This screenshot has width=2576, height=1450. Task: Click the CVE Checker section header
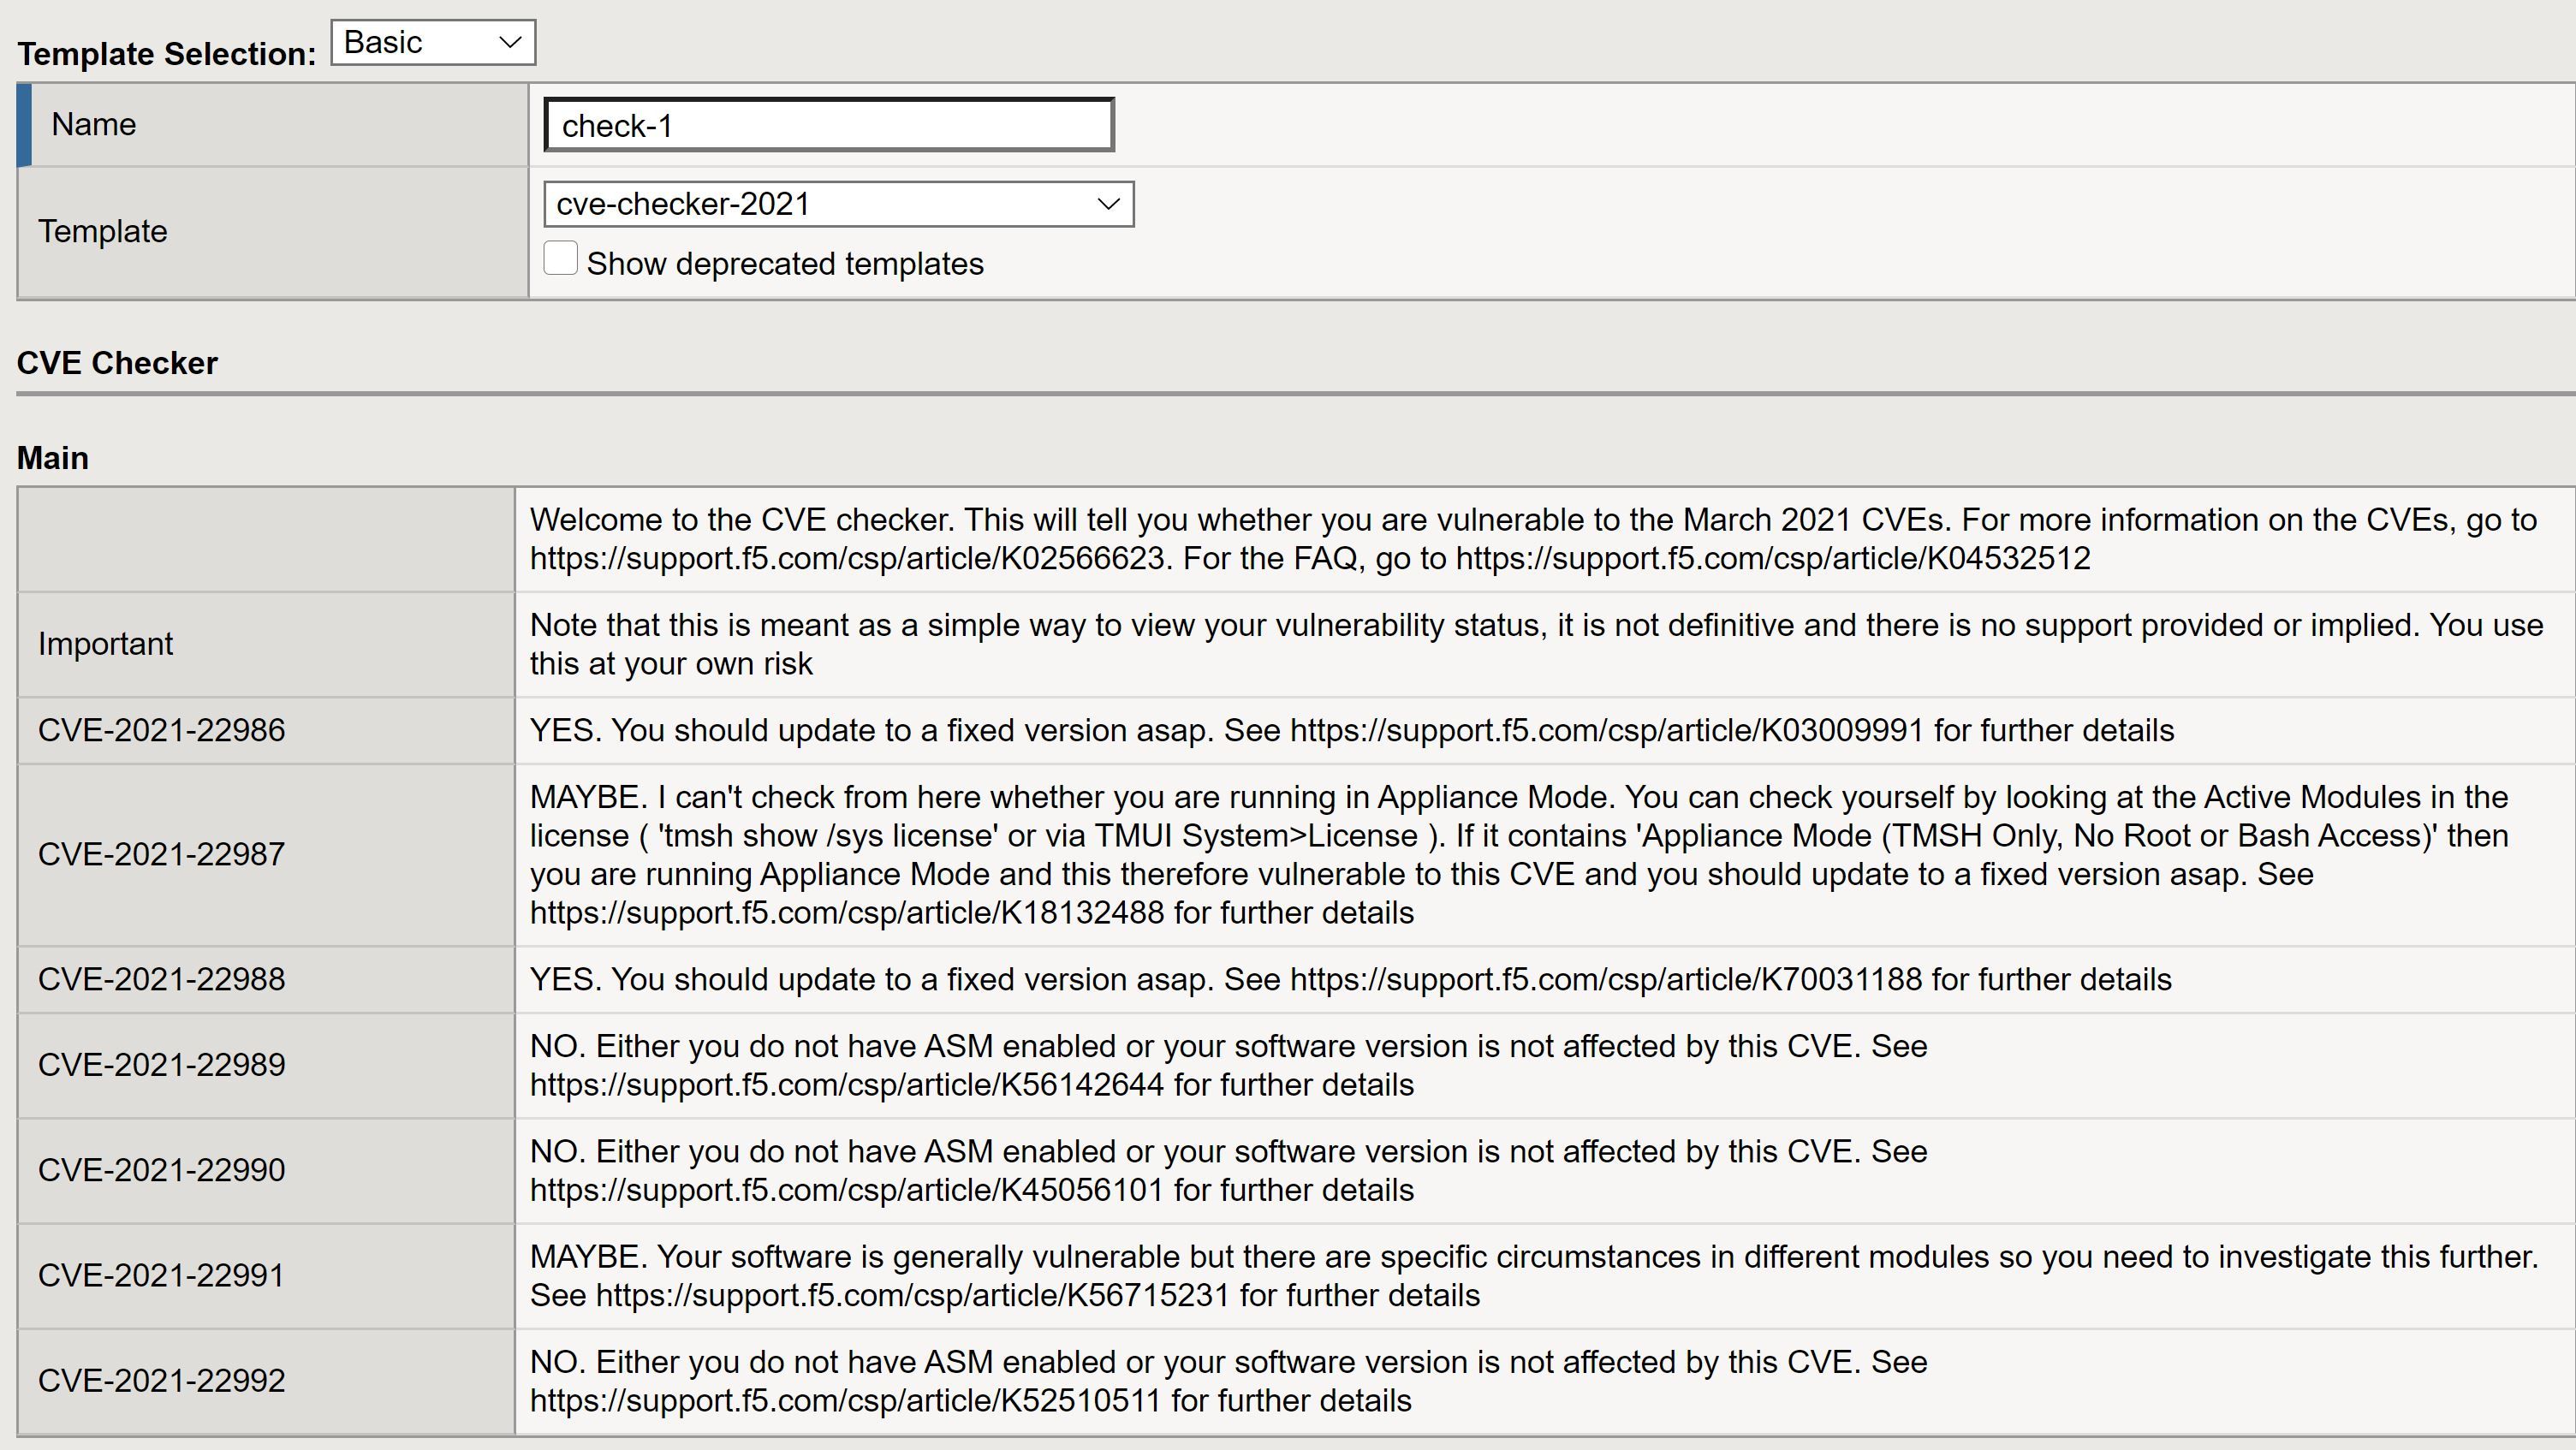117,363
